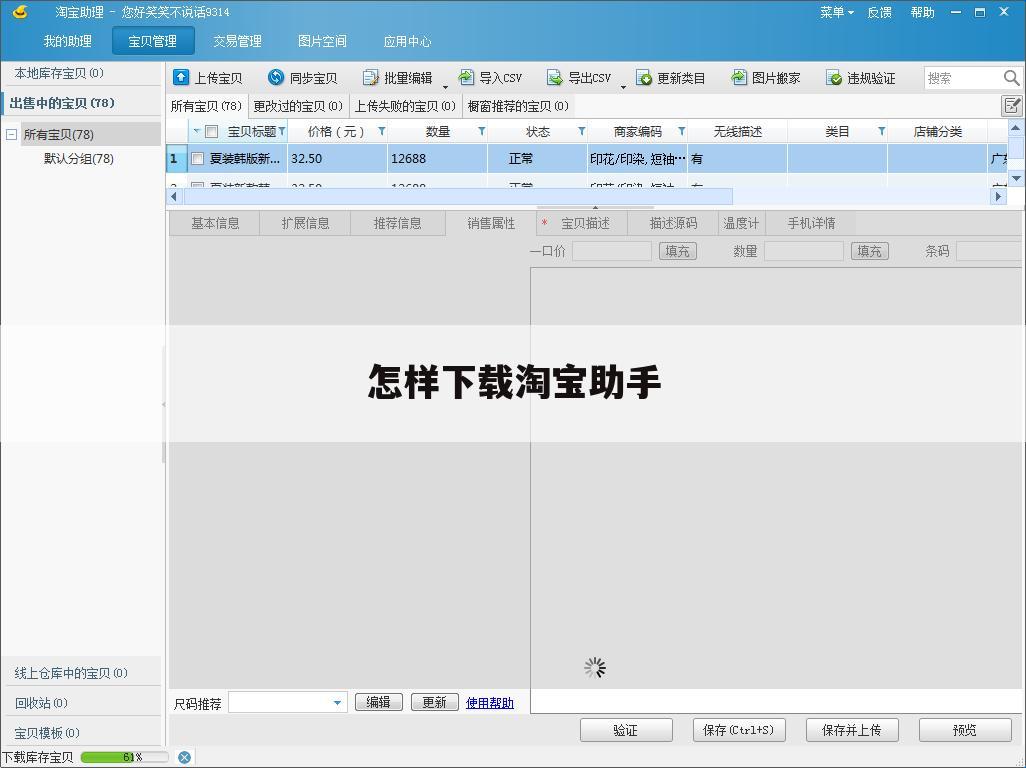Open the header selection dropdown arrow before checkbox

tap(196, 131)
